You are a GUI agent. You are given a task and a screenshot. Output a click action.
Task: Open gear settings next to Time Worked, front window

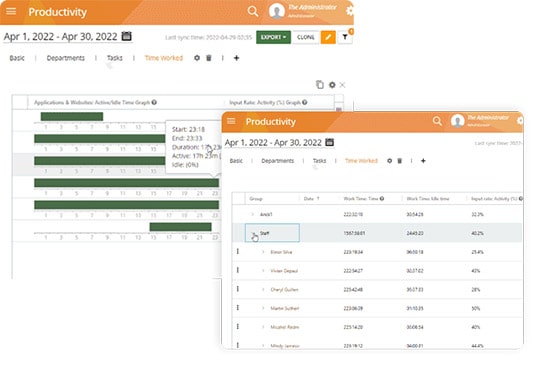point(389,161)
